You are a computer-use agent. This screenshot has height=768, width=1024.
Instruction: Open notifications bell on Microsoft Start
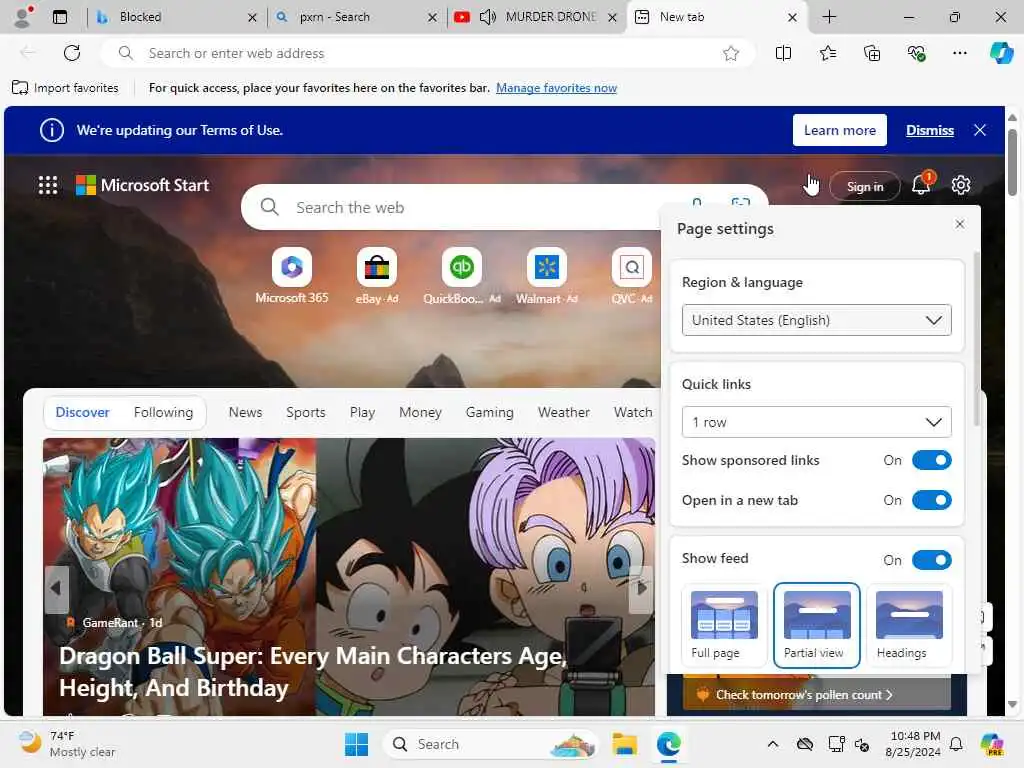click(x=921, y=185)
